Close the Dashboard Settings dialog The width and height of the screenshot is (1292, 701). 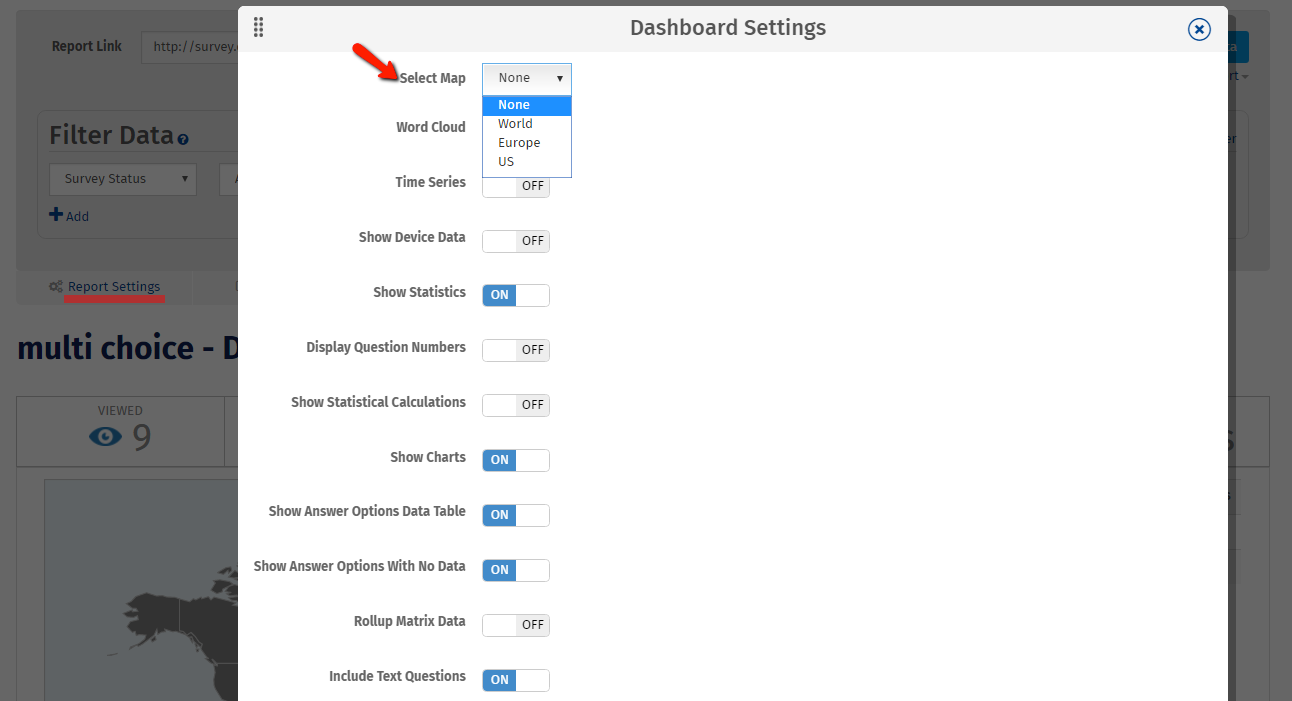tap(1199, 29)
